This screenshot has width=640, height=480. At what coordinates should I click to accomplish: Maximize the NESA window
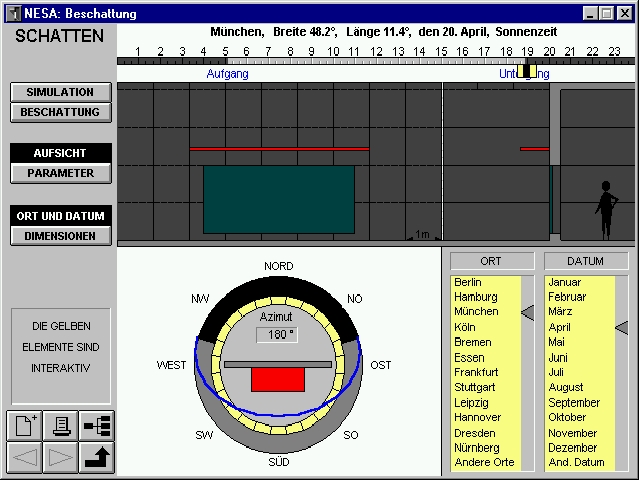(x=606, y=13)
